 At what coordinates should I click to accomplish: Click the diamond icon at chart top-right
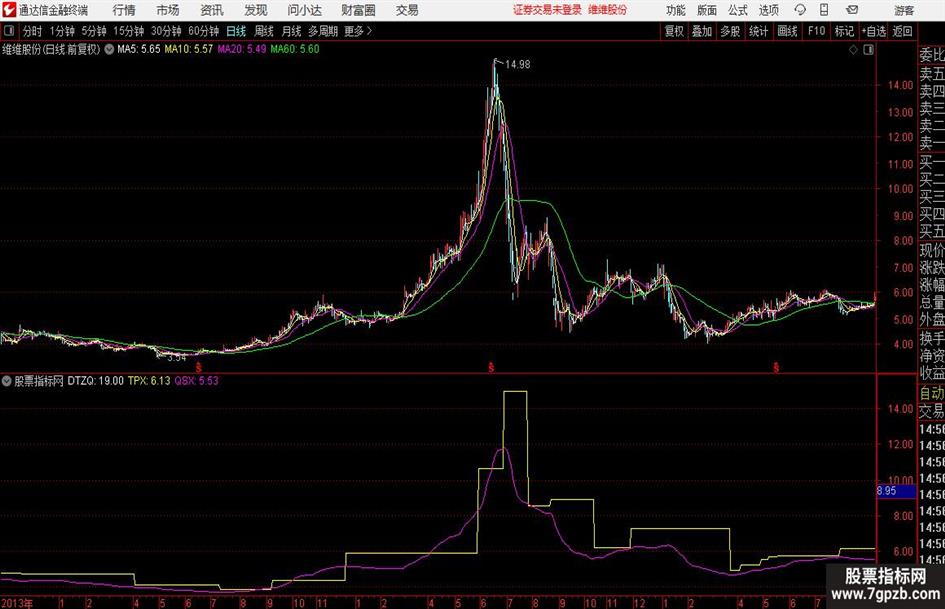click(853, 50)
